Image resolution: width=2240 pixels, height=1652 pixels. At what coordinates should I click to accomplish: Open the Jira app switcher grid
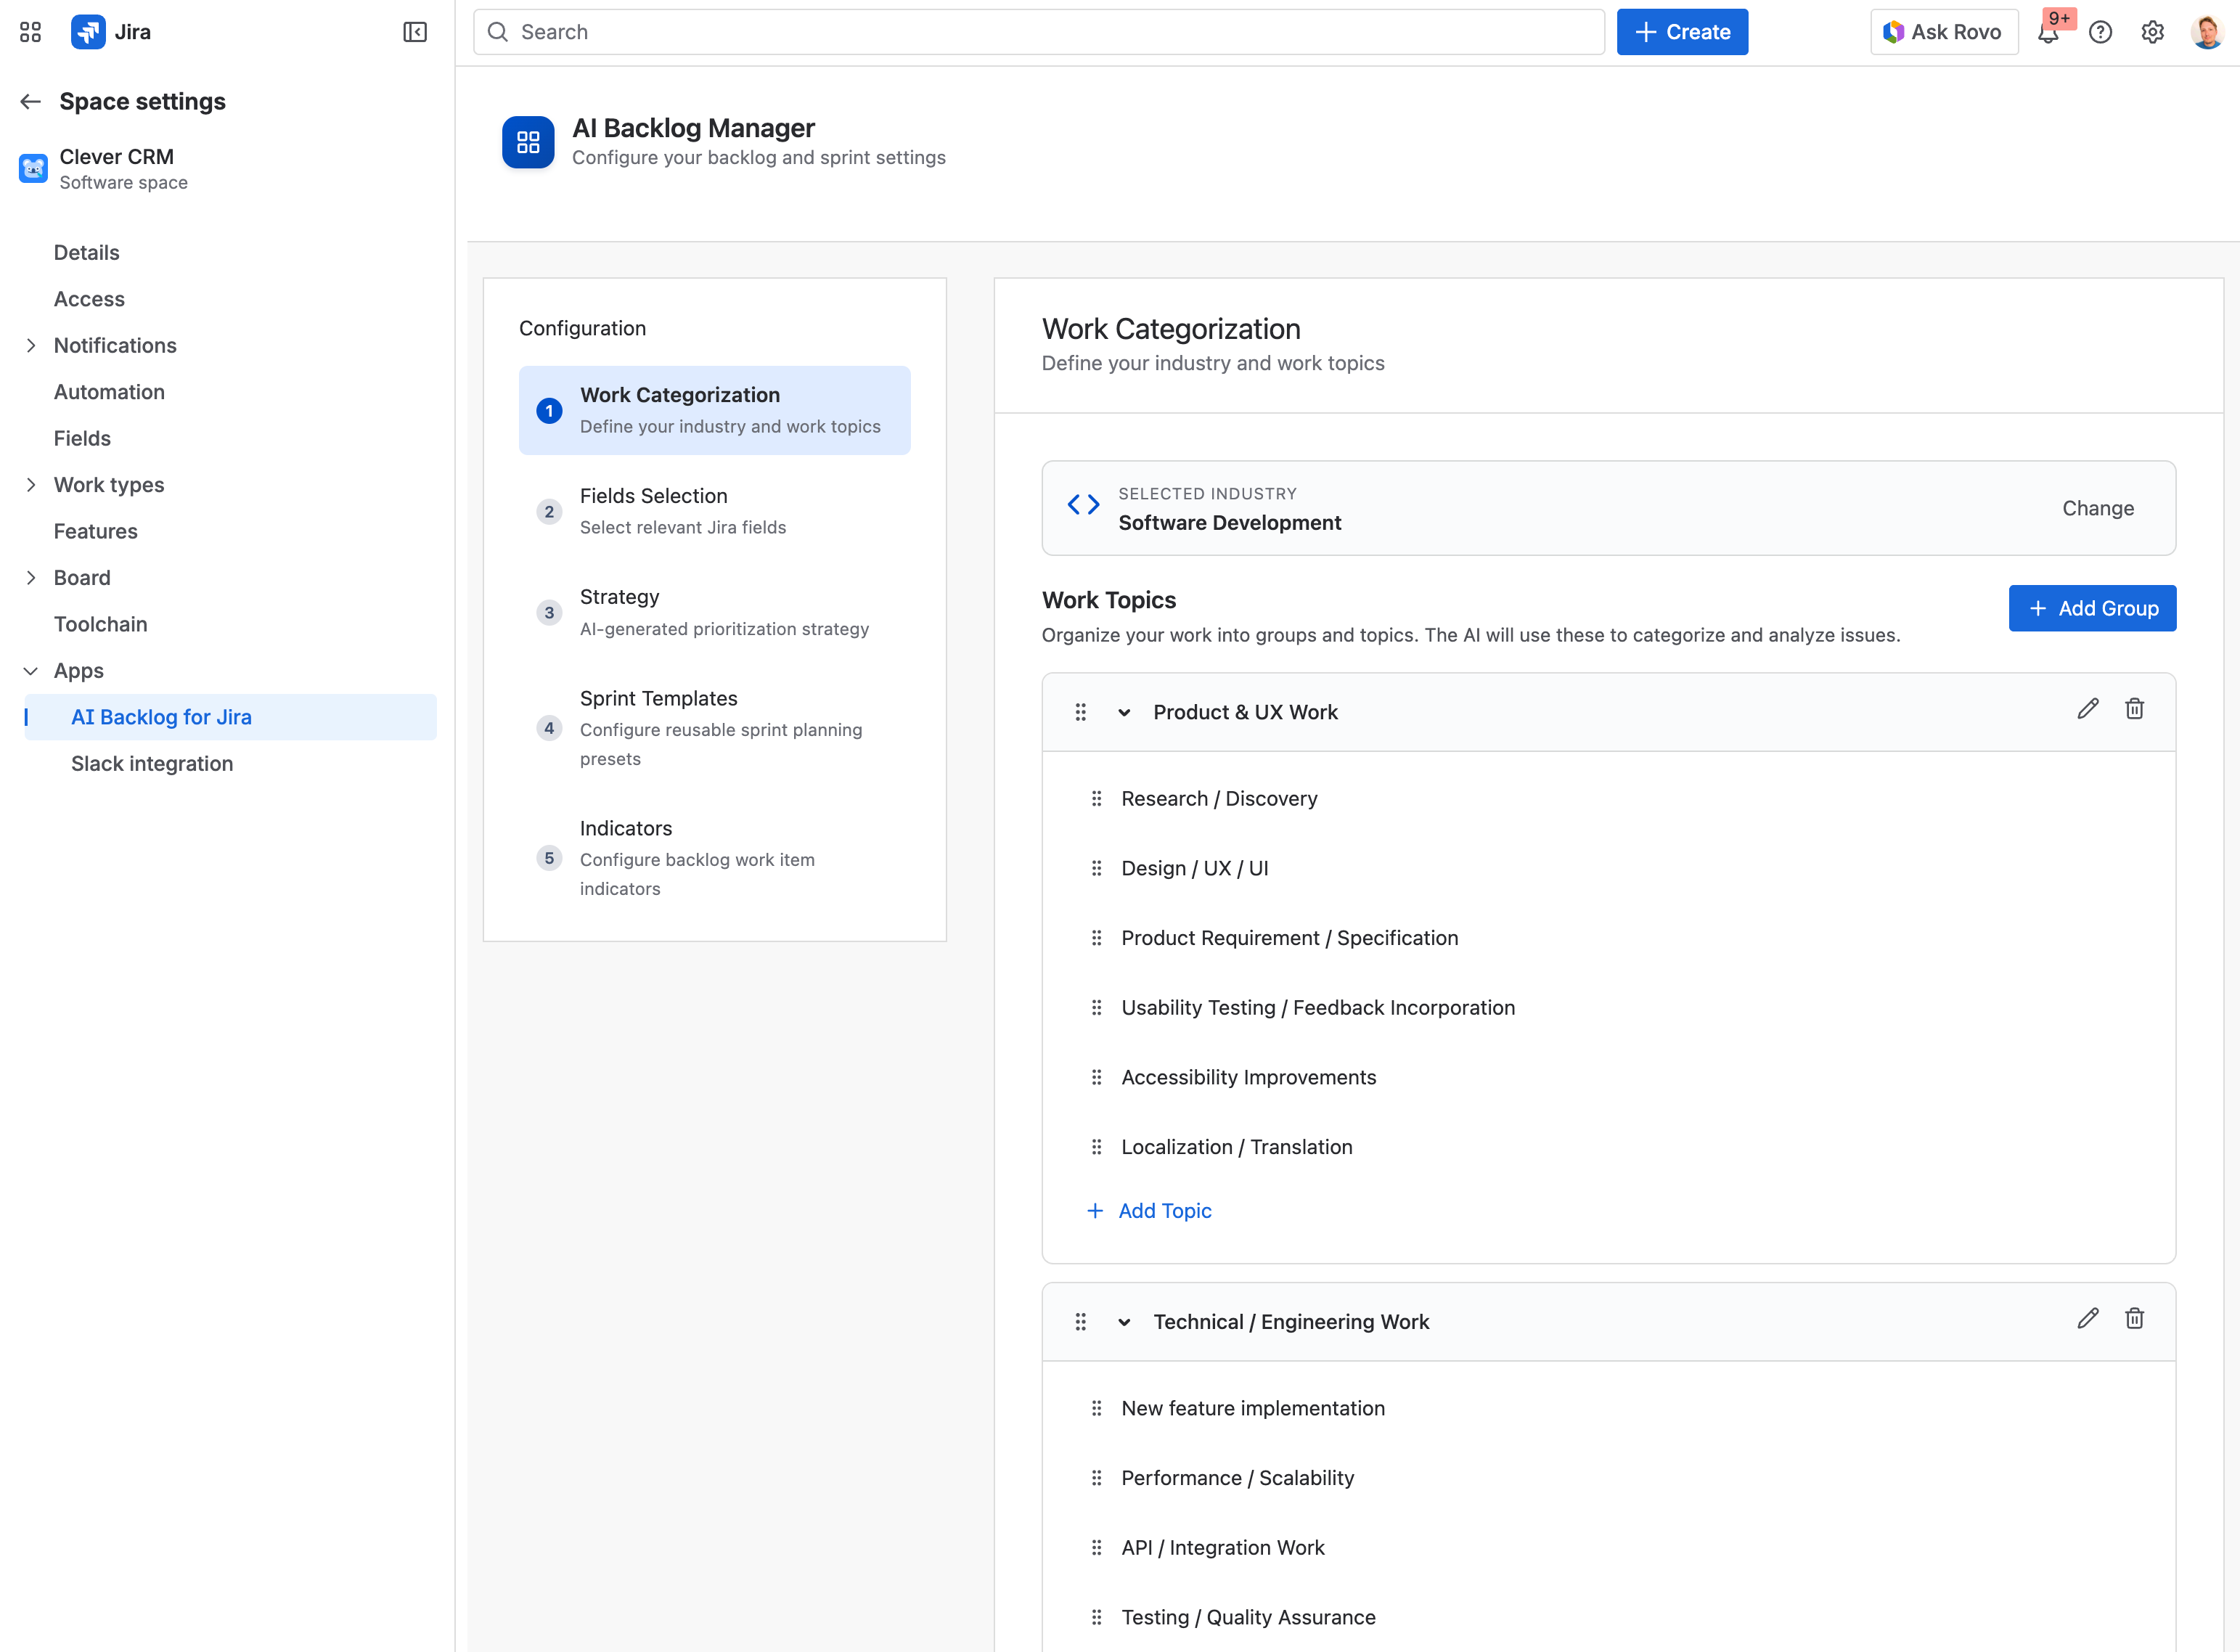tap(30, 31)
